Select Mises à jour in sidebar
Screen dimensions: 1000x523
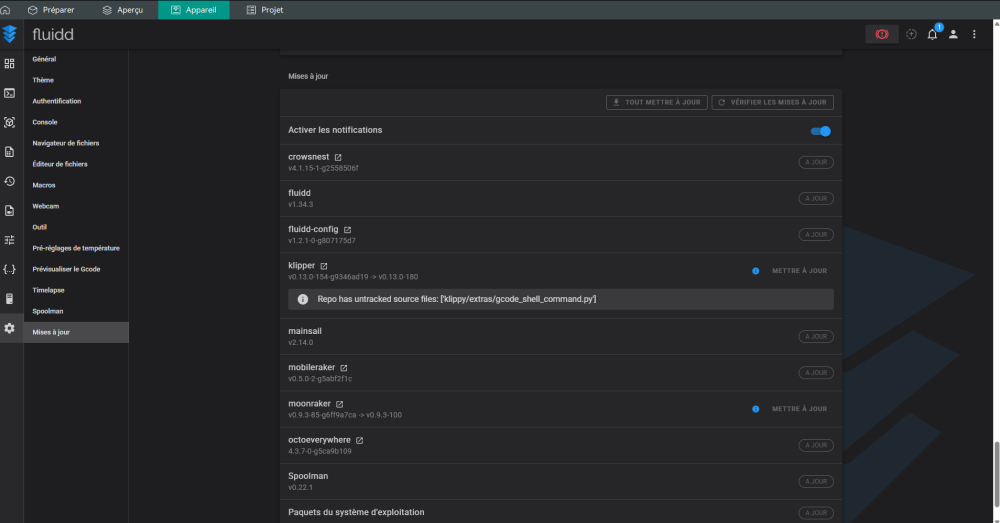[76, 332]
